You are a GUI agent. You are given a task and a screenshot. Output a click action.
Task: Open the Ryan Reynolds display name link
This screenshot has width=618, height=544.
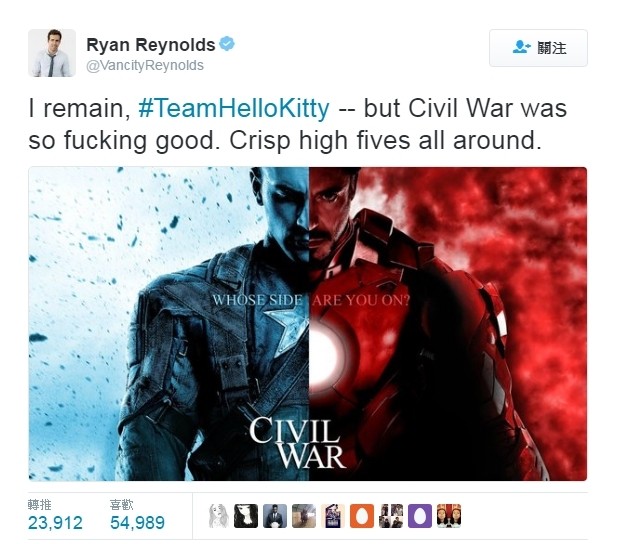click(x=151, y=45)
